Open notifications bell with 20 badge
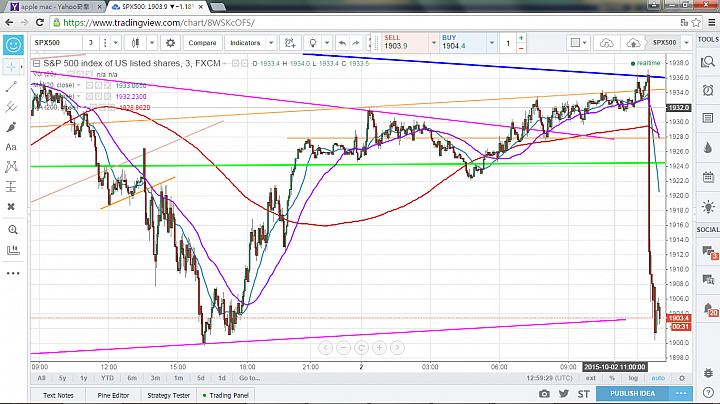The width and height of the screenshot is (720, 404). point(708,309)
